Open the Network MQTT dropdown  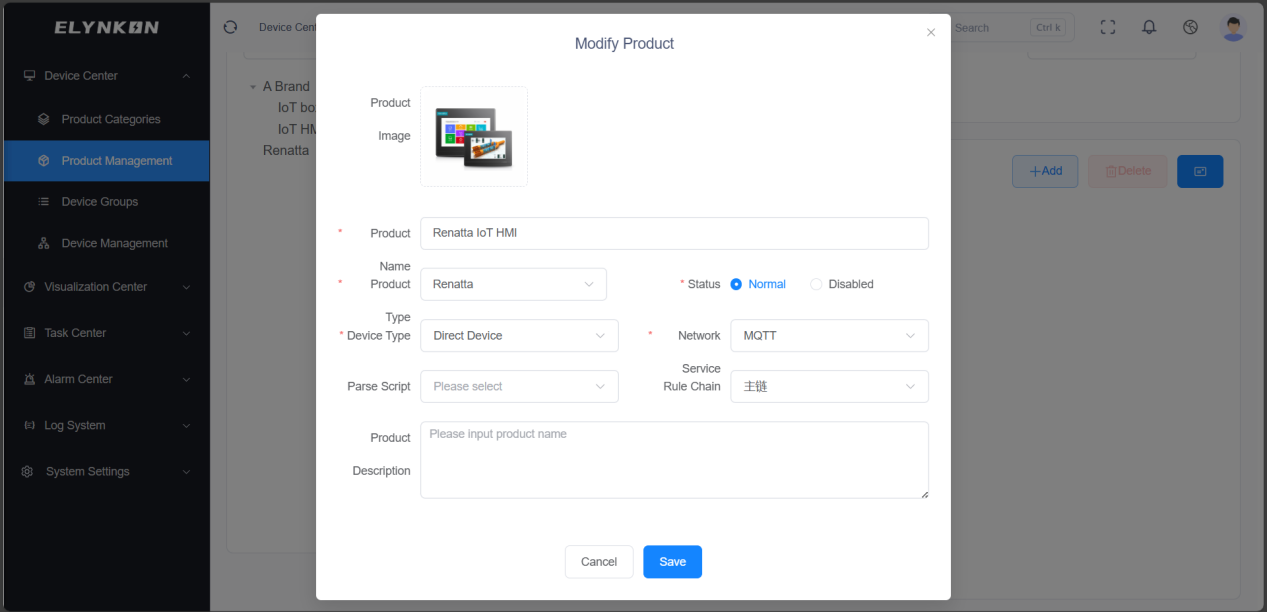pyautogui.click(x=829, y=336)
